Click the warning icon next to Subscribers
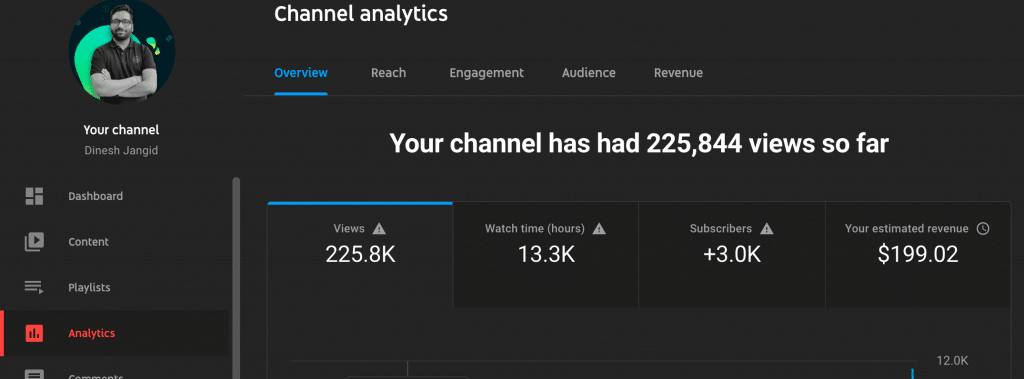Viewport: 1024px width, 379px height. [x=767, y=229]
